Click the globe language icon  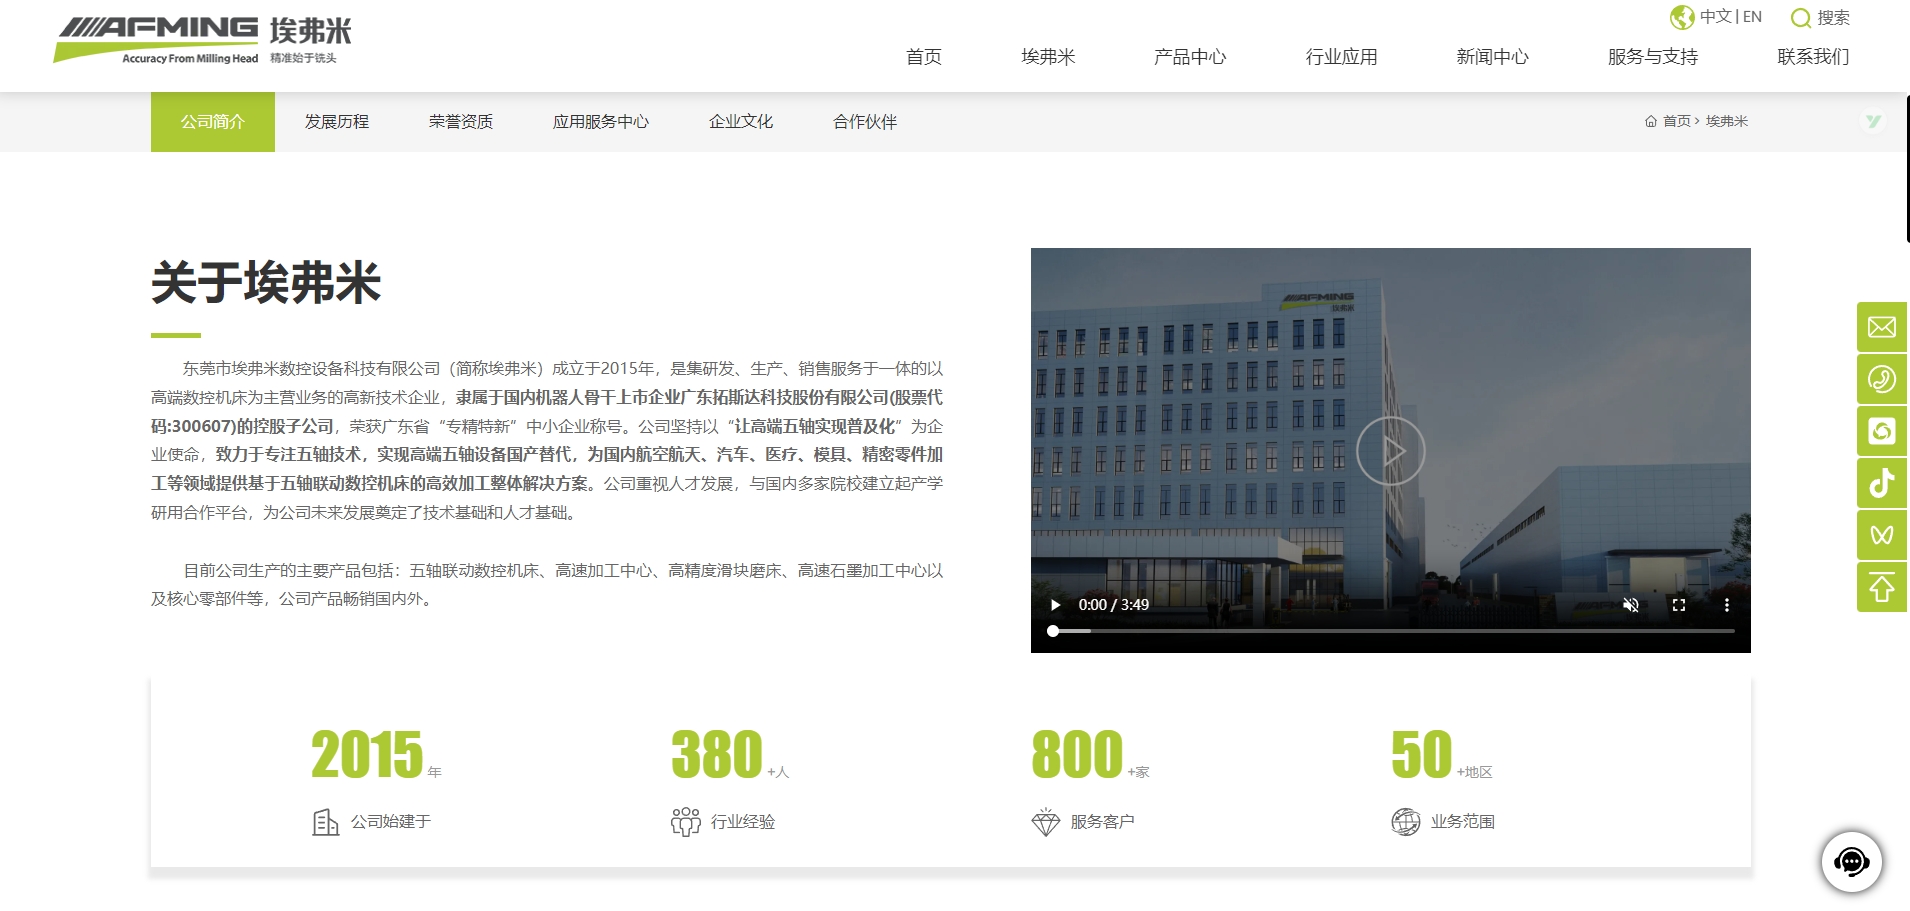pos(1682,17)
